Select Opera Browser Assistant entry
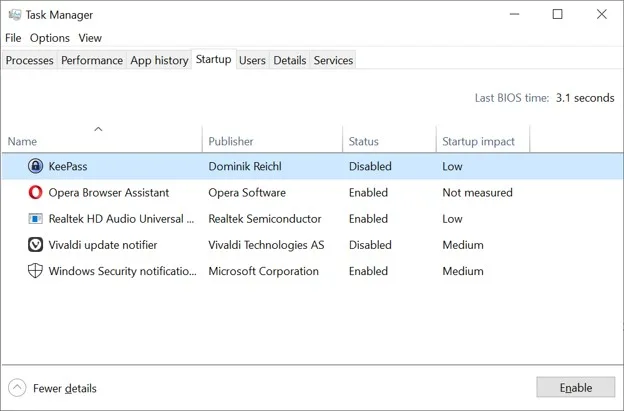This screenshot has height=411, width=624. pos(109,193)
